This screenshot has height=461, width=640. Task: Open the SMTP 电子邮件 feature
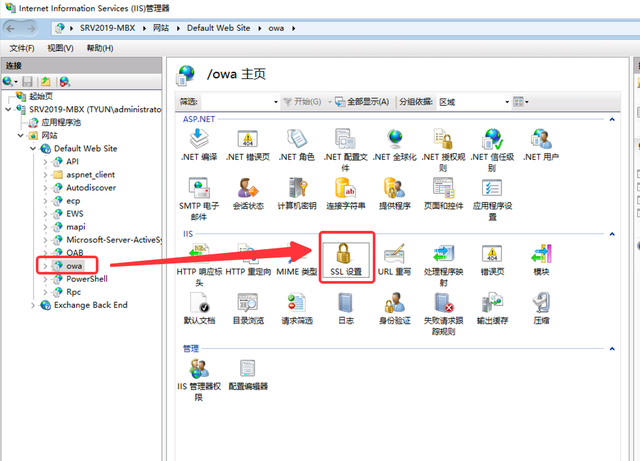[x=199, y=199]
